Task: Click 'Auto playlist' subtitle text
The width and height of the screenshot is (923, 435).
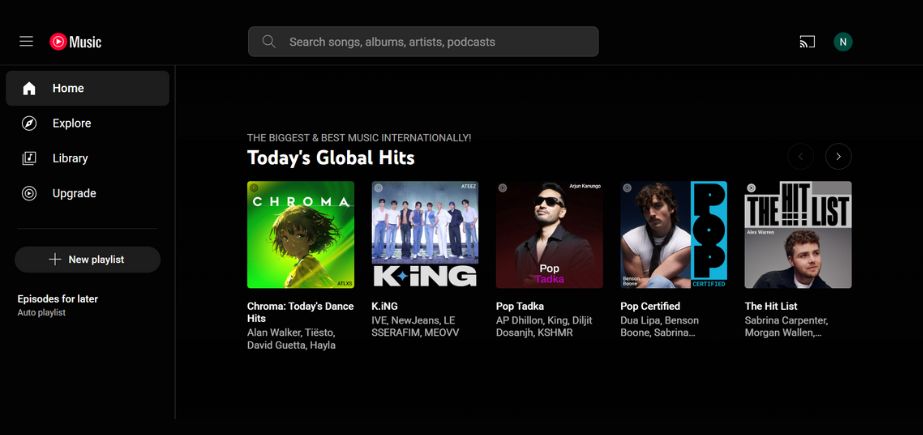Action: click(41, 313)
